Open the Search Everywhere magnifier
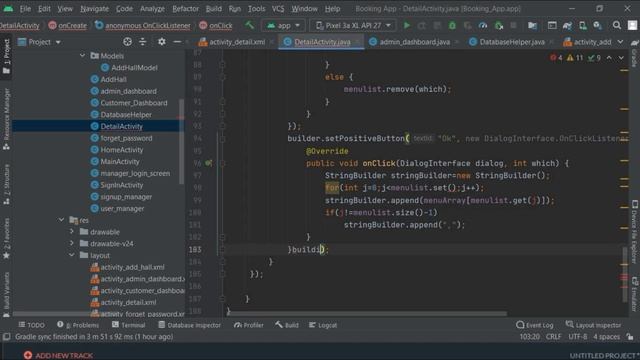 617,25
